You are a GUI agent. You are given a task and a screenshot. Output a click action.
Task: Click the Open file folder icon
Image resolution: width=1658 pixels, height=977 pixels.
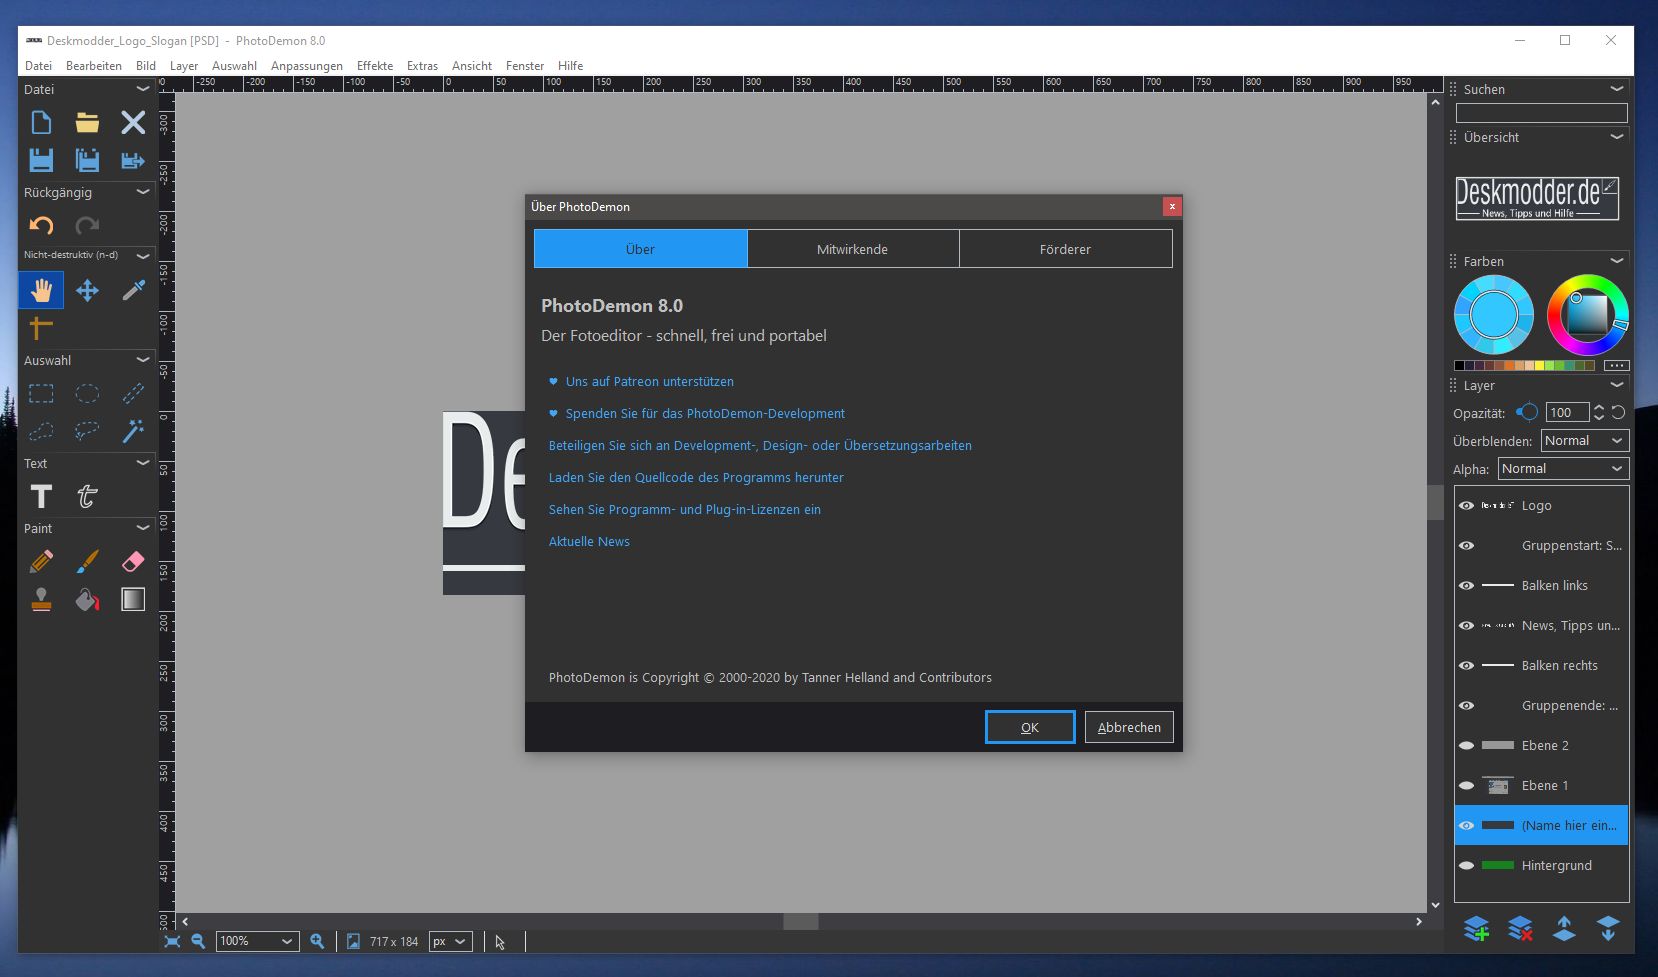pyautogui.click(x=87, y=123)
